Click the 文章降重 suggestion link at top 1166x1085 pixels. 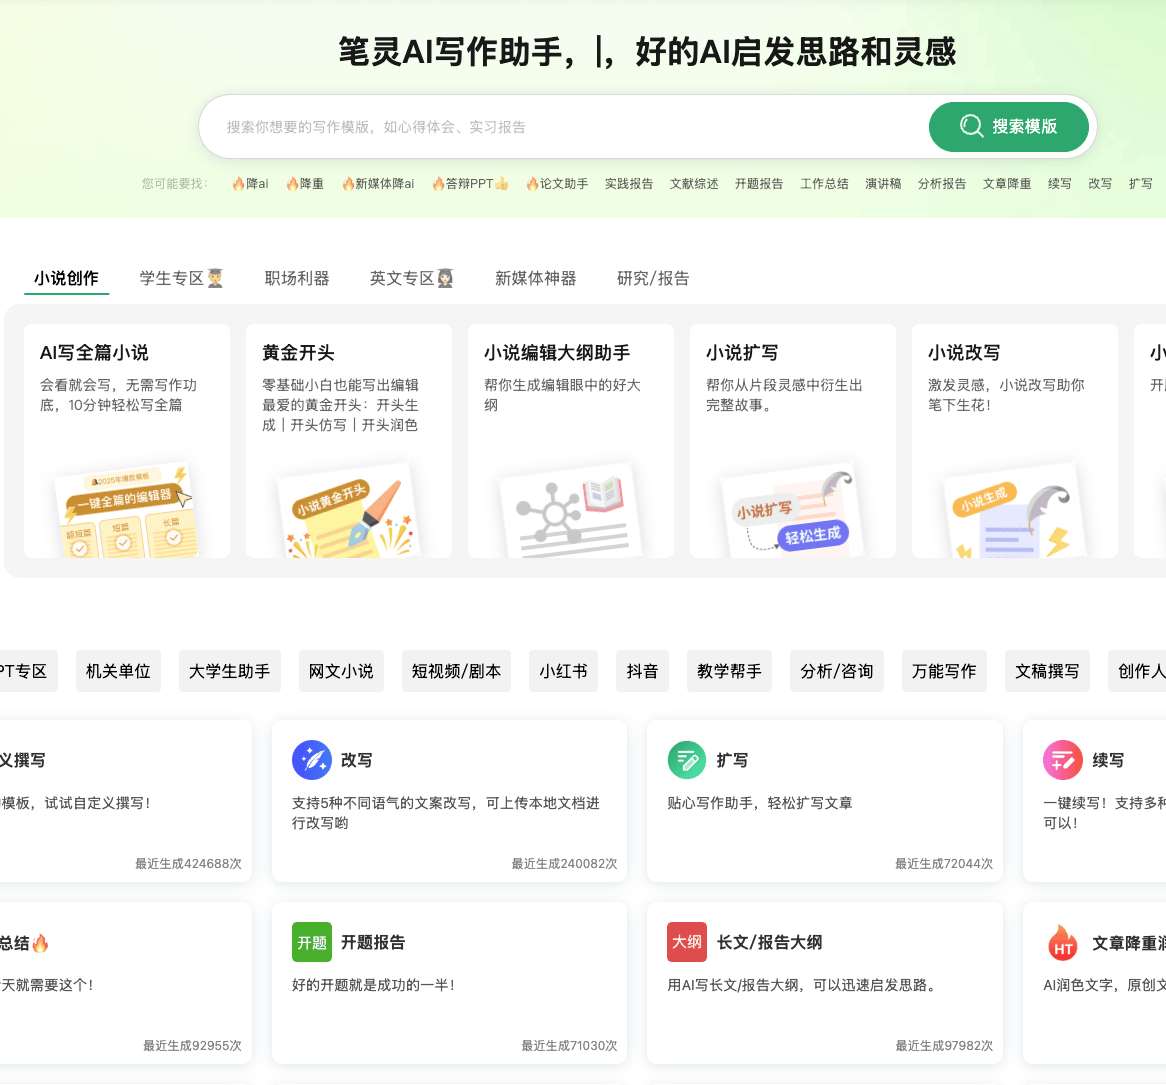pyautogui.click(x=1007, y=184)
